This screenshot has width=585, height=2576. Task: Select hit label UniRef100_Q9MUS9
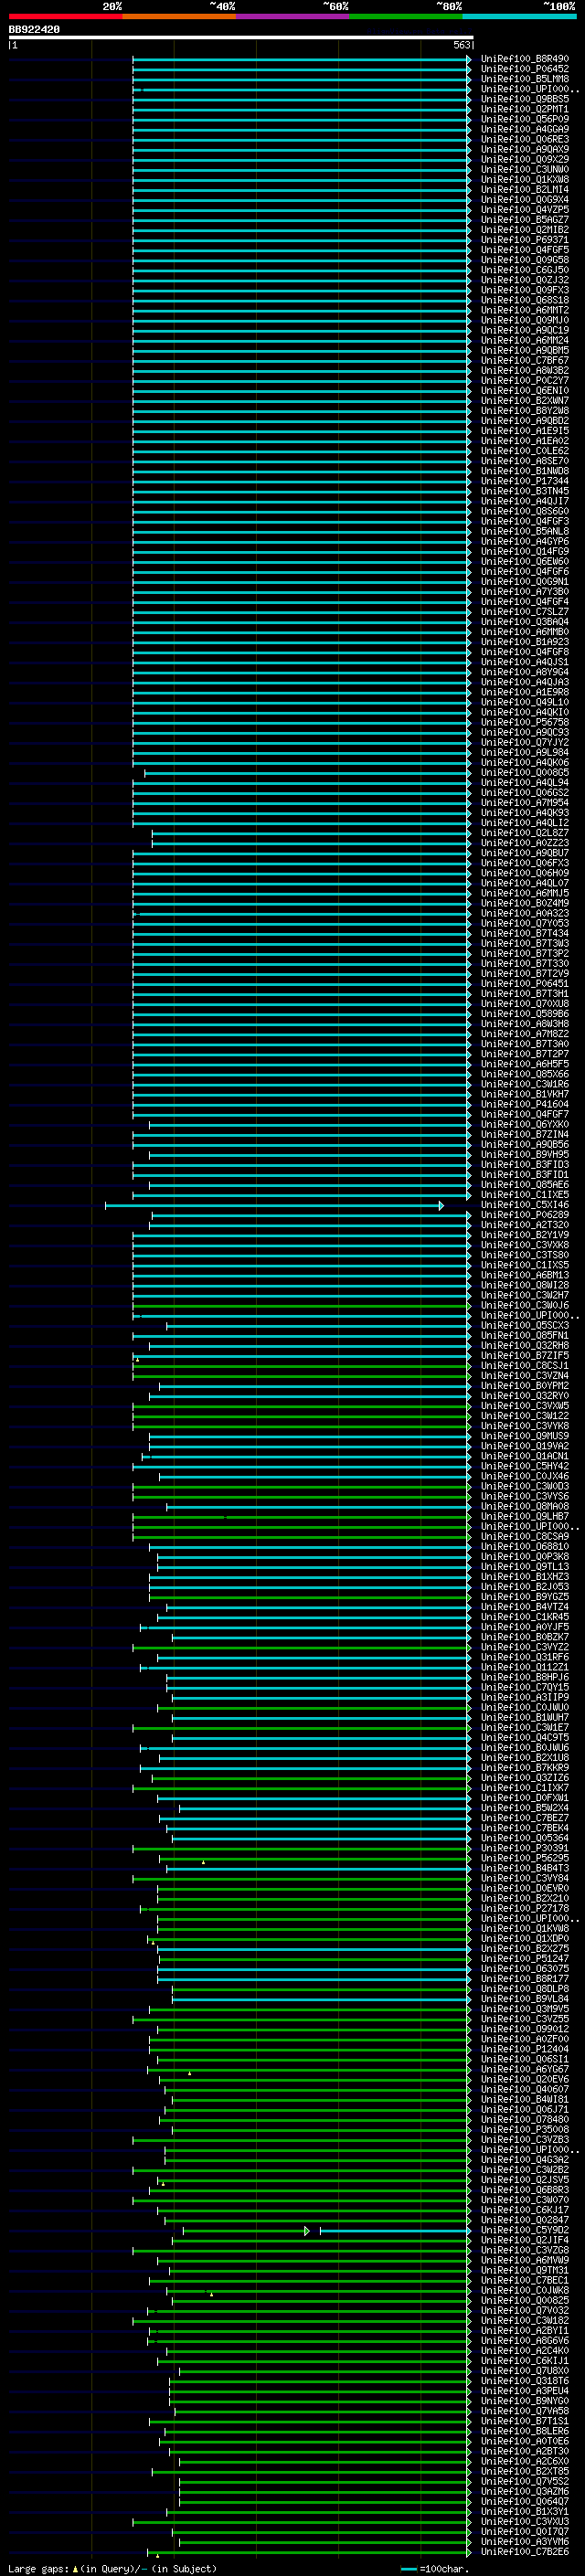[525, 1435]
